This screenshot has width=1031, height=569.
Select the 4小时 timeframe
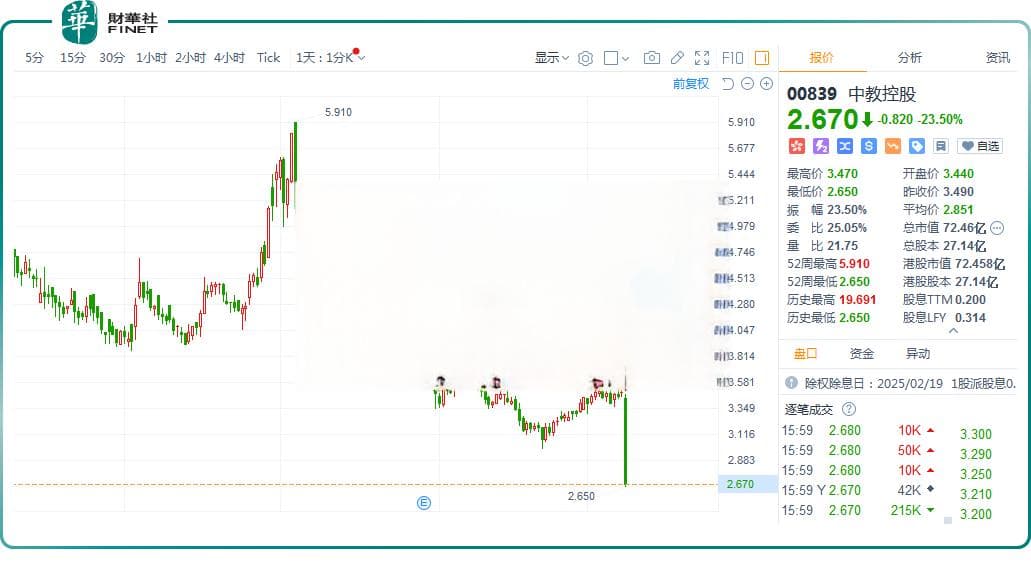coord(229,58)
